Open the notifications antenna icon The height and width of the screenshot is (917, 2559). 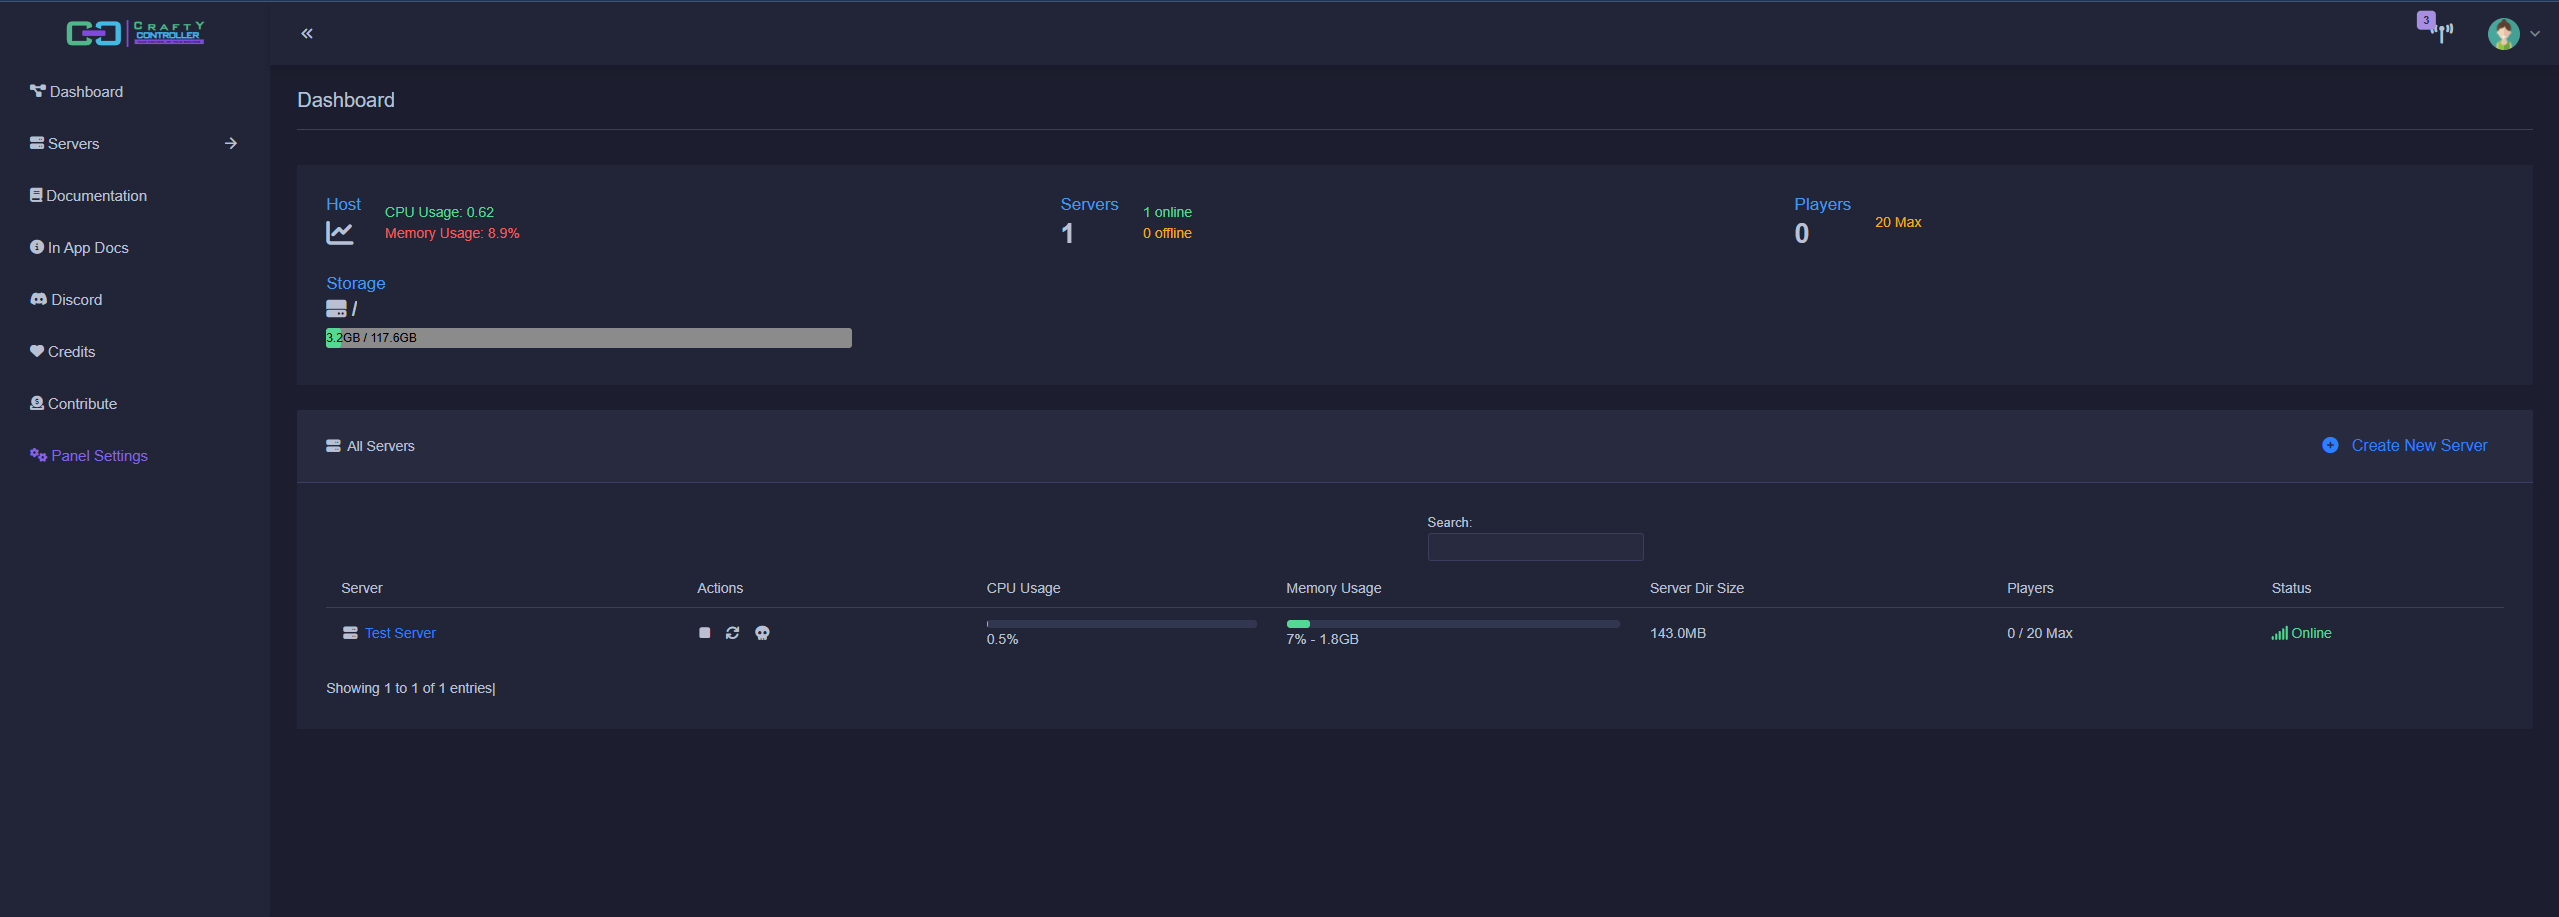point(2441,32)
